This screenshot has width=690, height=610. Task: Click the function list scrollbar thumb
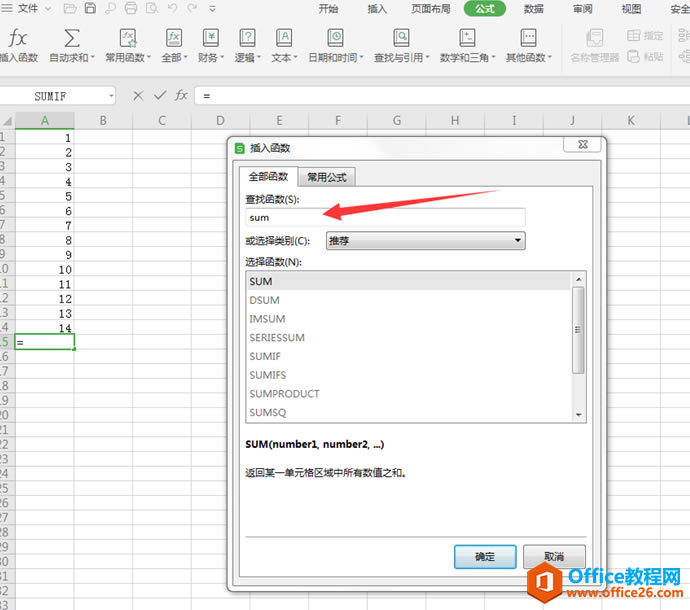pyautogui.click(x=579, y=330)
